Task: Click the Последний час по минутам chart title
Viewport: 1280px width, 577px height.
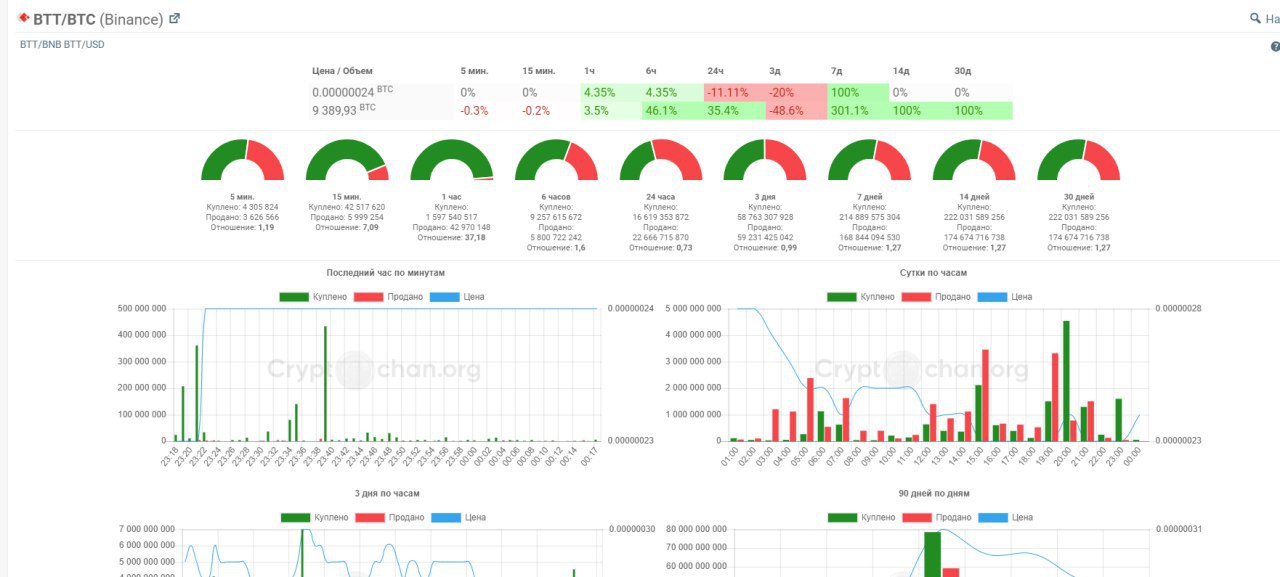Action: coord(385,273)
